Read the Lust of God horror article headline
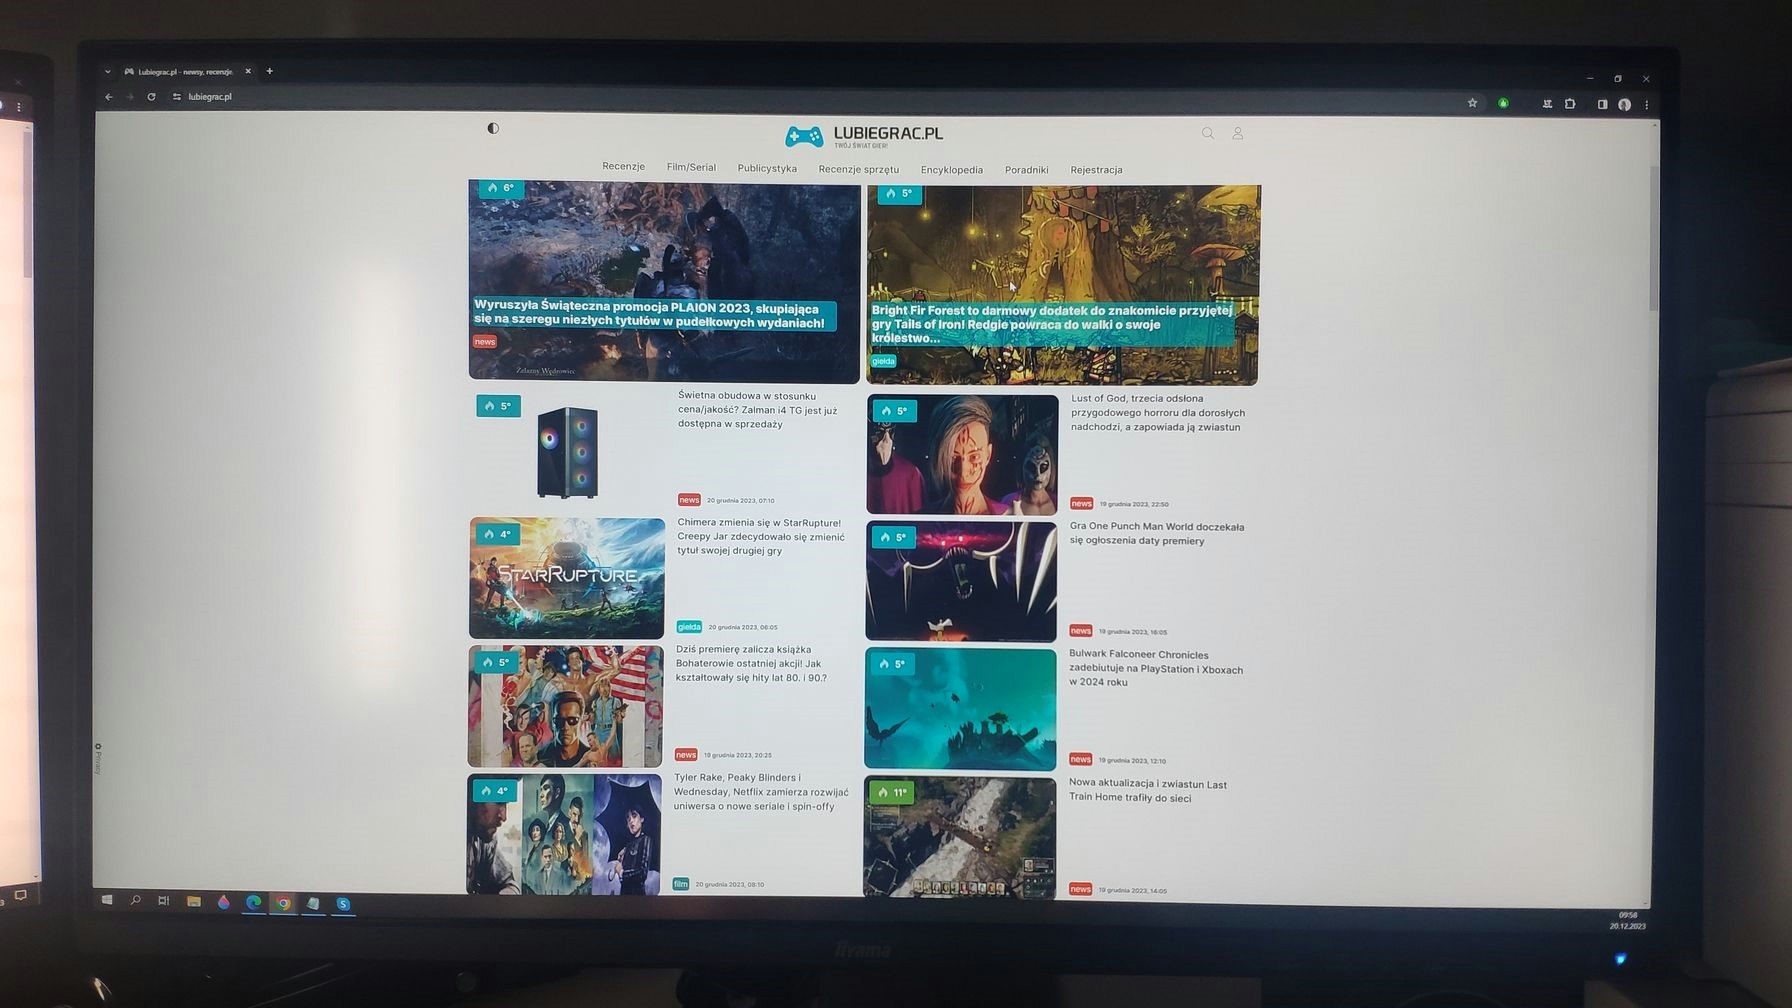Viewport: 1792px width, 1008px height. tap(1158, 412)
